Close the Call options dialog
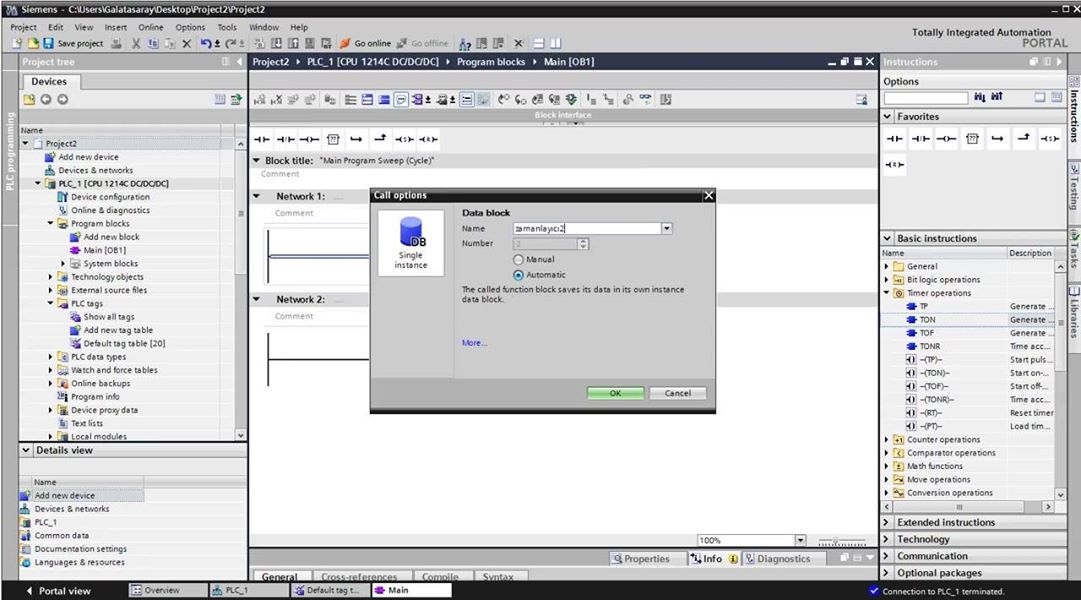This screenshot has width=1081, height=600. click(x=708, y=196)
